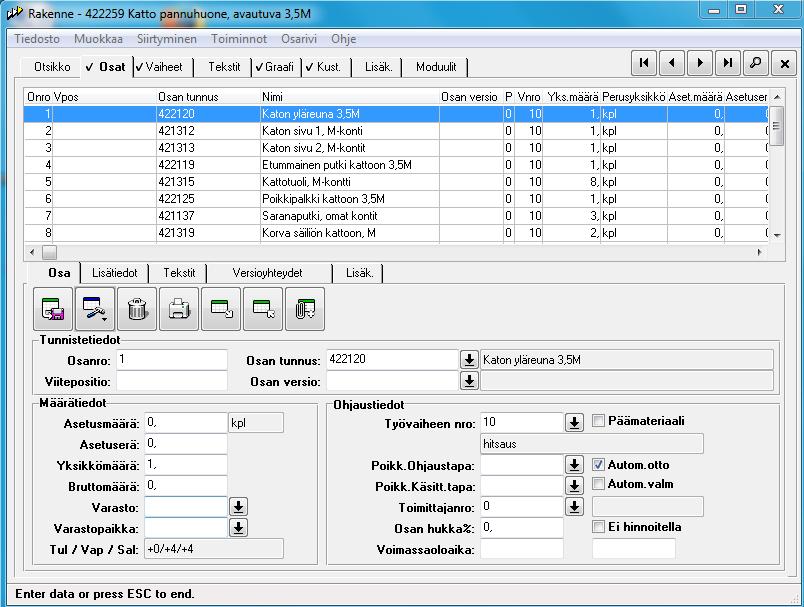This screenshot has height=607, width=804.
Task: Open the Lisätiedot sub-tab
Action: 115,273
